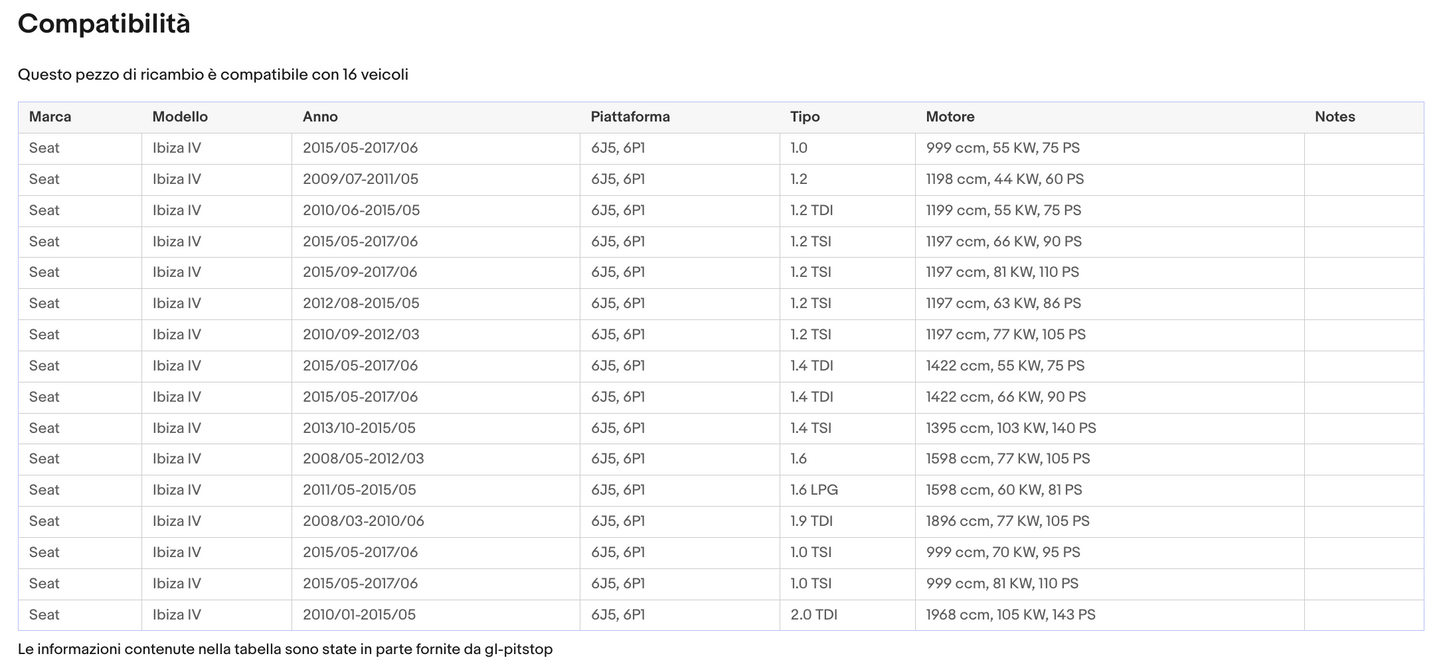Click the Notes column header
This screenshot has width=1445, height=668.
click(x=1335, y=117)
